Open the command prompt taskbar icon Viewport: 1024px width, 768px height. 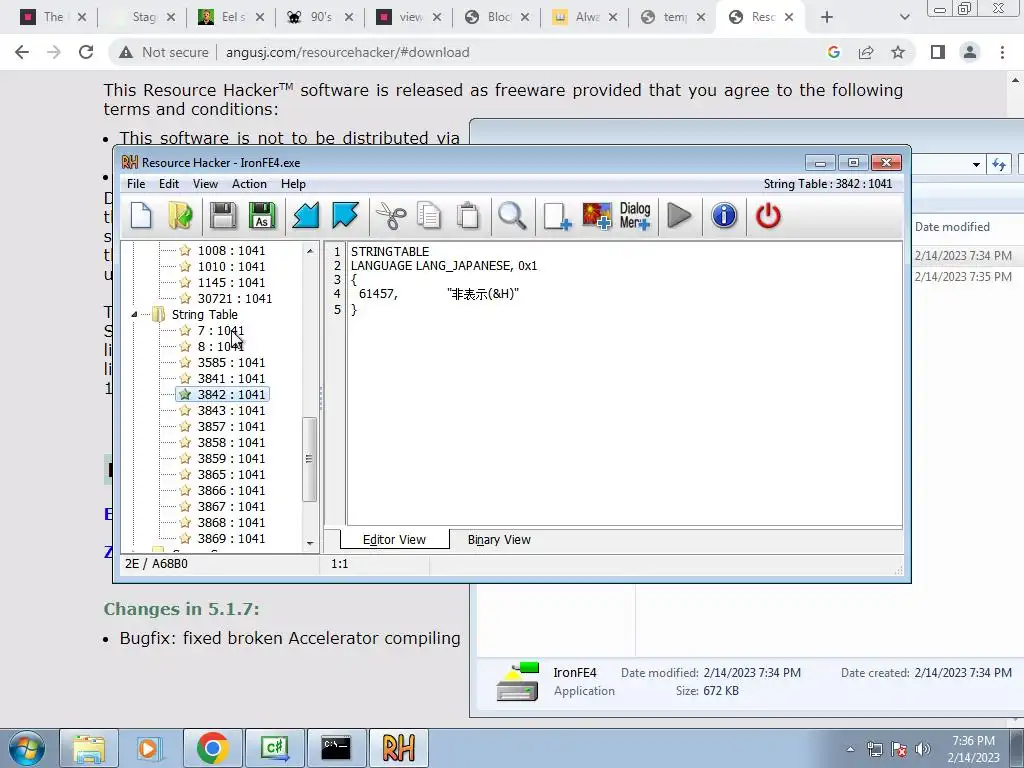click(x=336, y=748)
